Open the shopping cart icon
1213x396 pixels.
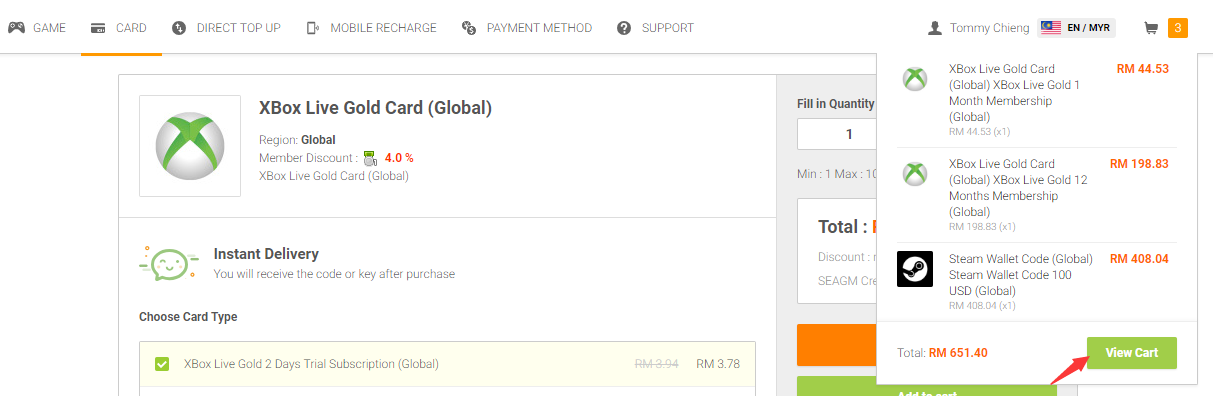pos(1150,28)
